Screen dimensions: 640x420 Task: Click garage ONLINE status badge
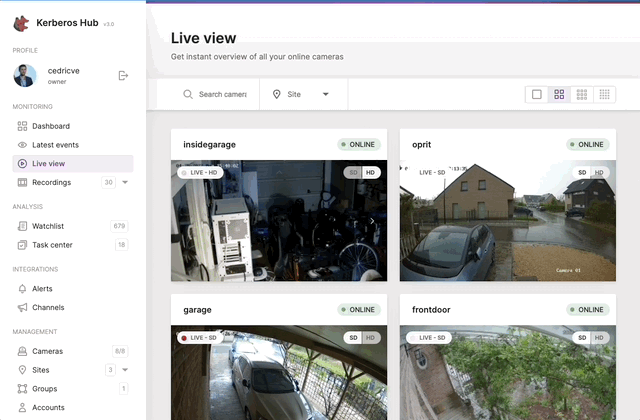(359, 310)
